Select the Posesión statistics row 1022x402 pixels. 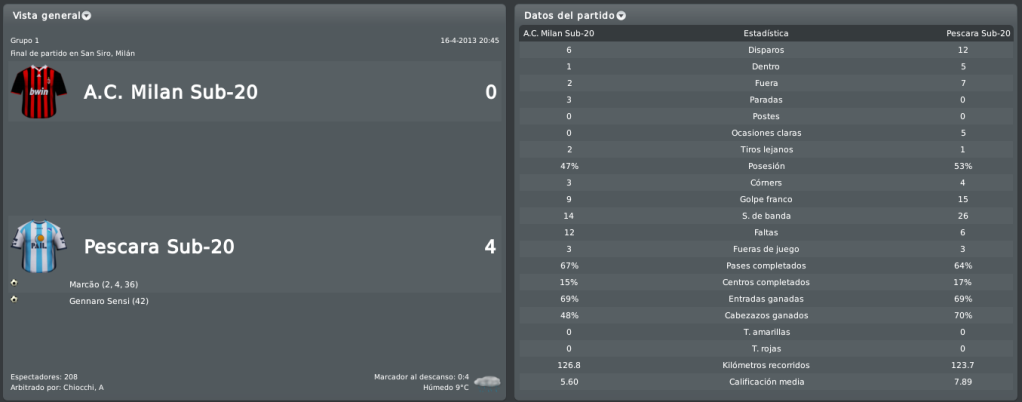tap(766, 166)
